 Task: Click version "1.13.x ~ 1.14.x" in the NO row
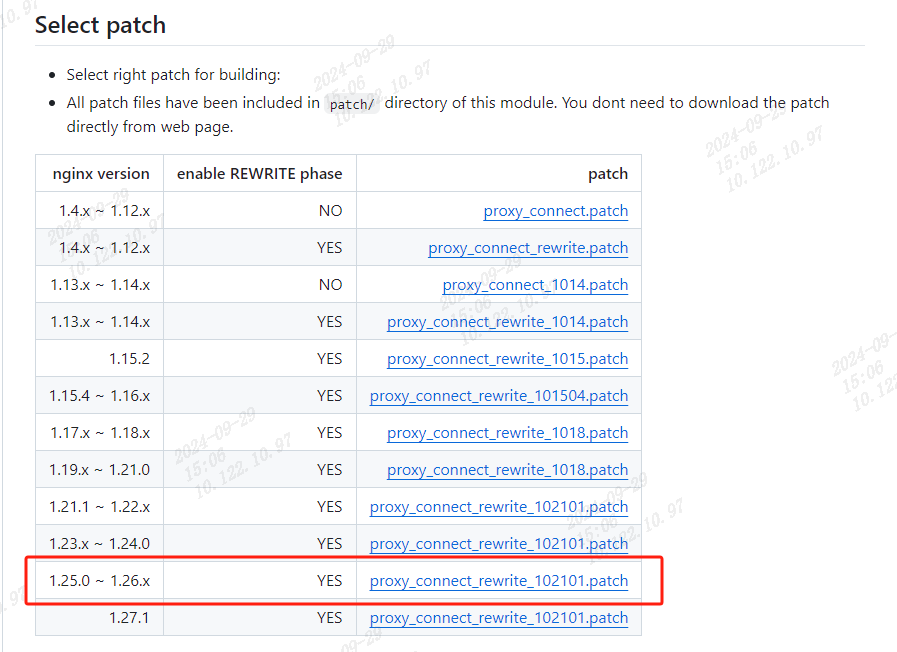tap(100, 285)
